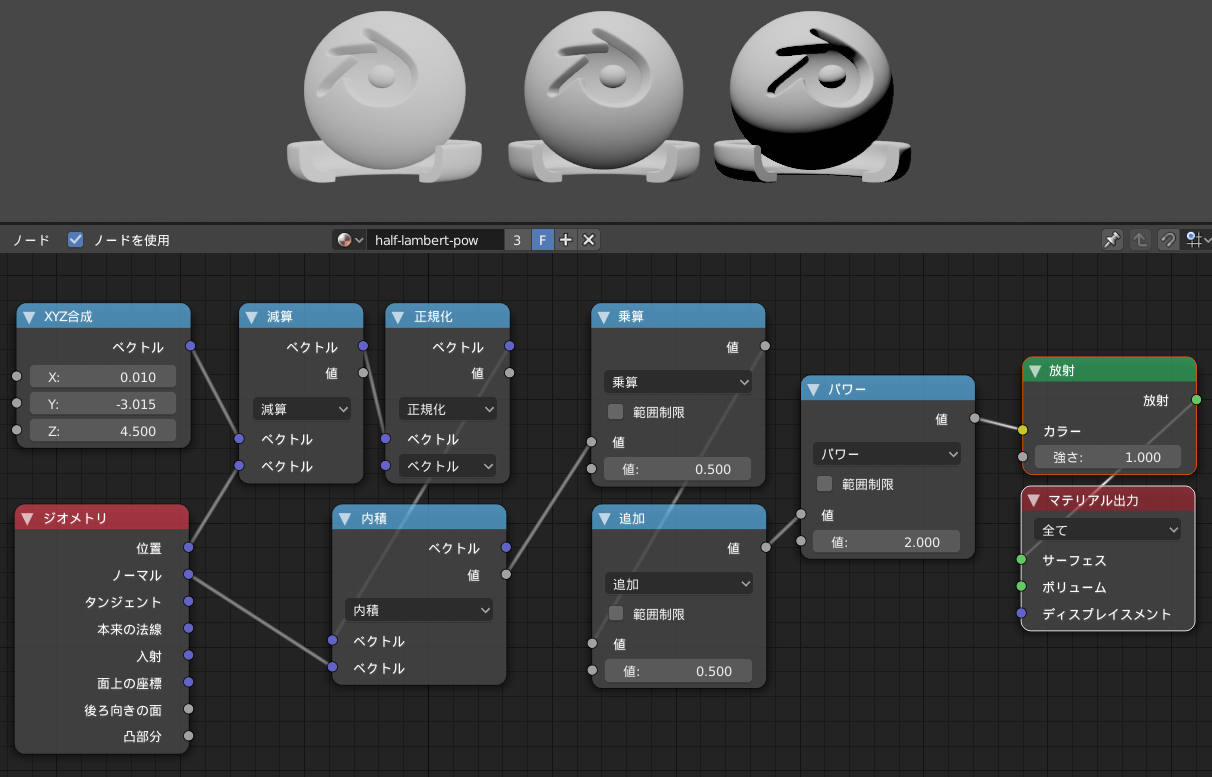
Task: Open パワー operation dropdown
Action: 887,454
